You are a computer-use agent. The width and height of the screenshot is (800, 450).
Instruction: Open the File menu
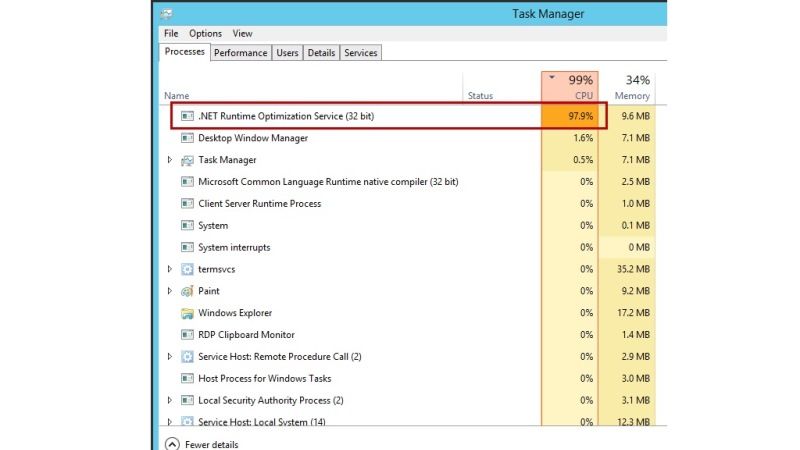(171, 34)
